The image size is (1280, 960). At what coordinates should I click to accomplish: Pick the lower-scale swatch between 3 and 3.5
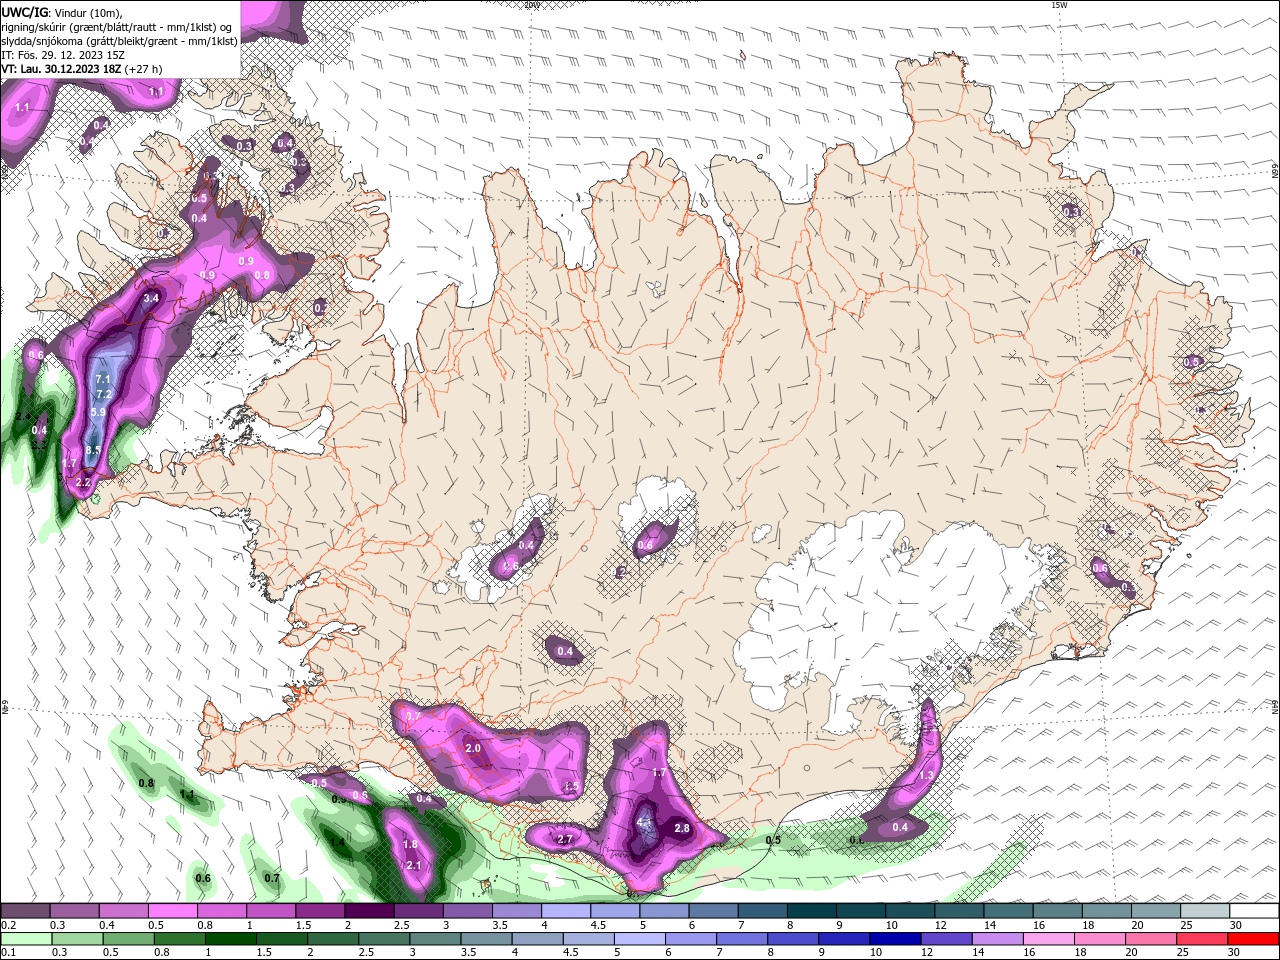[x=435, y=939]
